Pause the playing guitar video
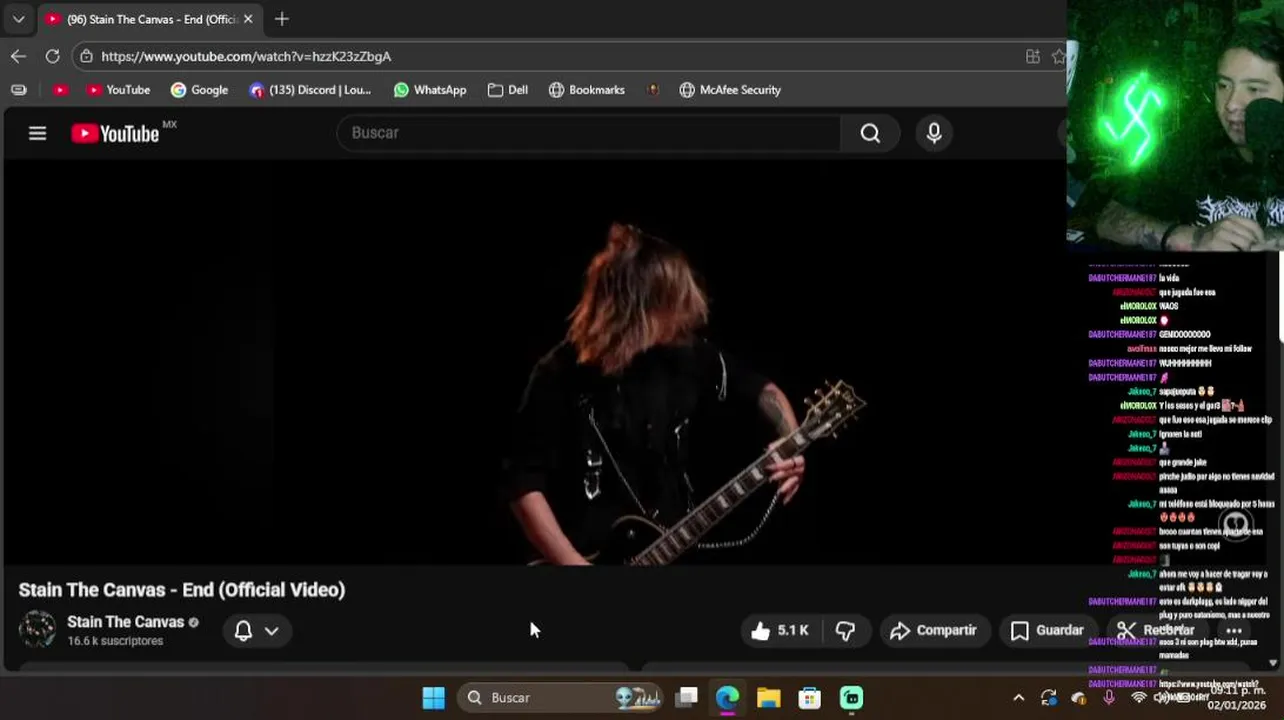 (x=534, y=365)
